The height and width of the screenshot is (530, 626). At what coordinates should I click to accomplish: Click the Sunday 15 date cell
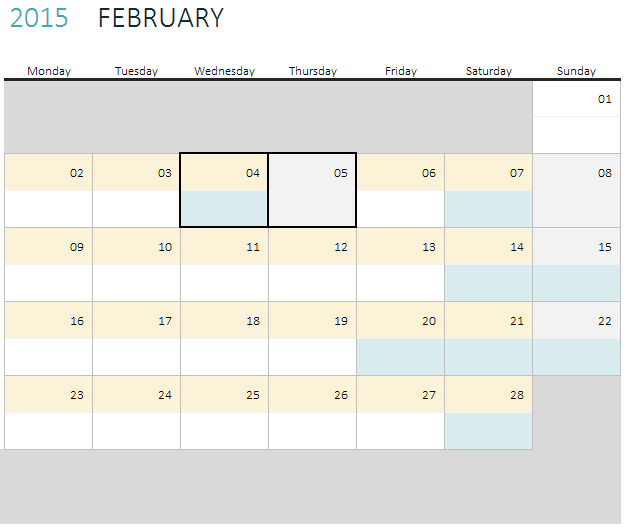tap(577, 247)
